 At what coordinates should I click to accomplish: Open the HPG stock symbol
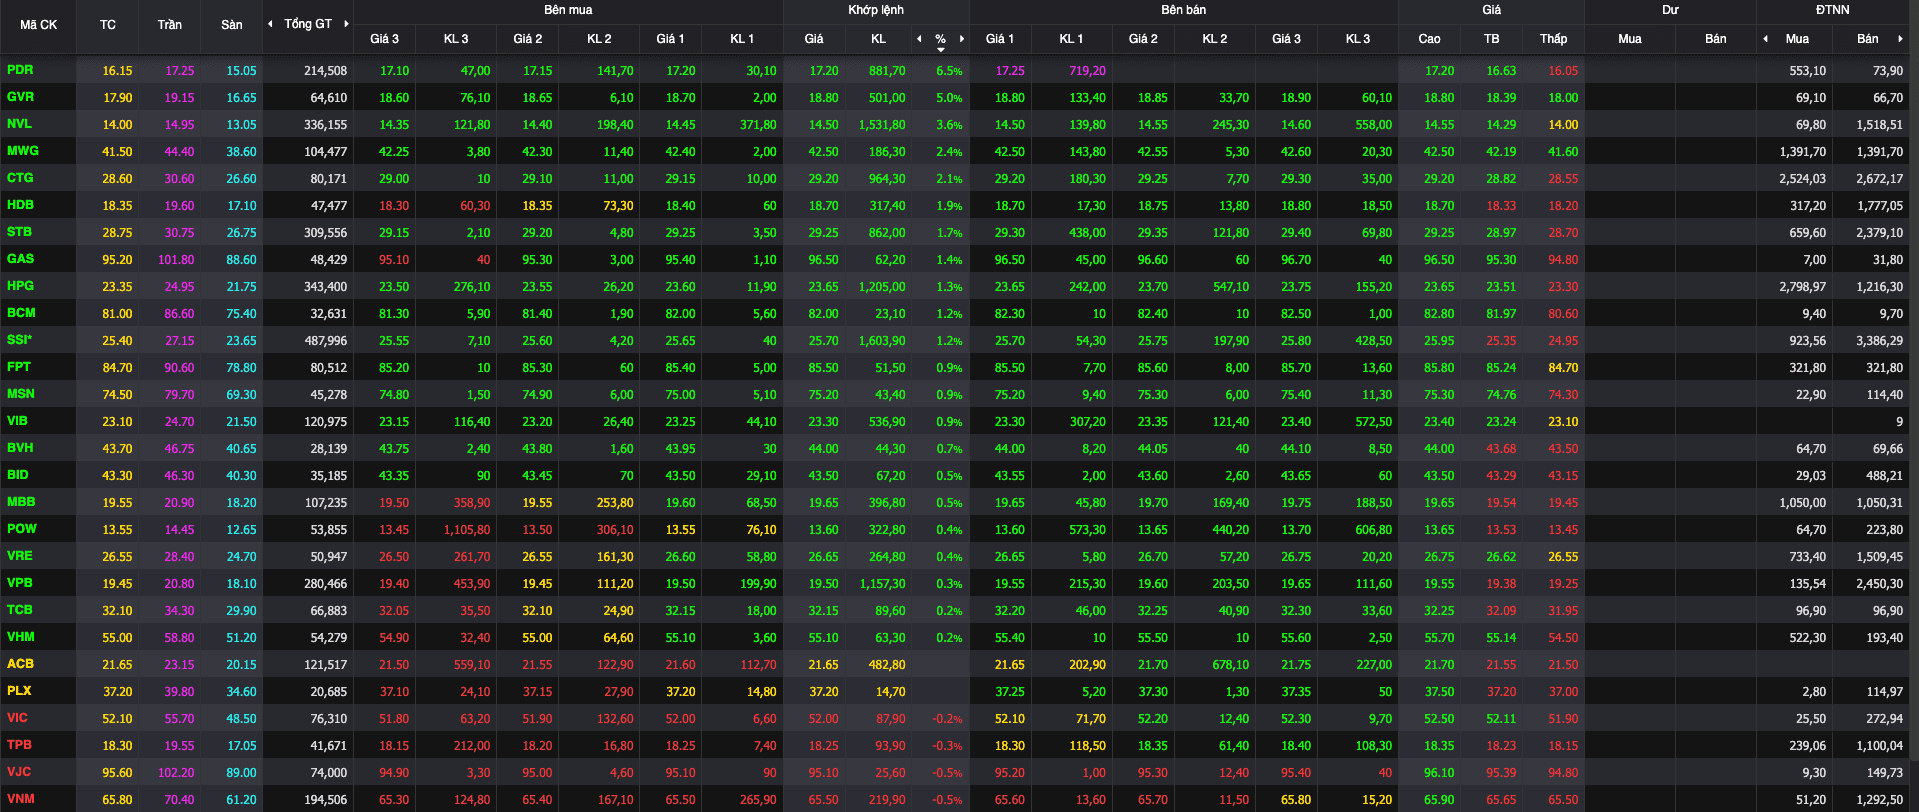[x=20, y=286]
